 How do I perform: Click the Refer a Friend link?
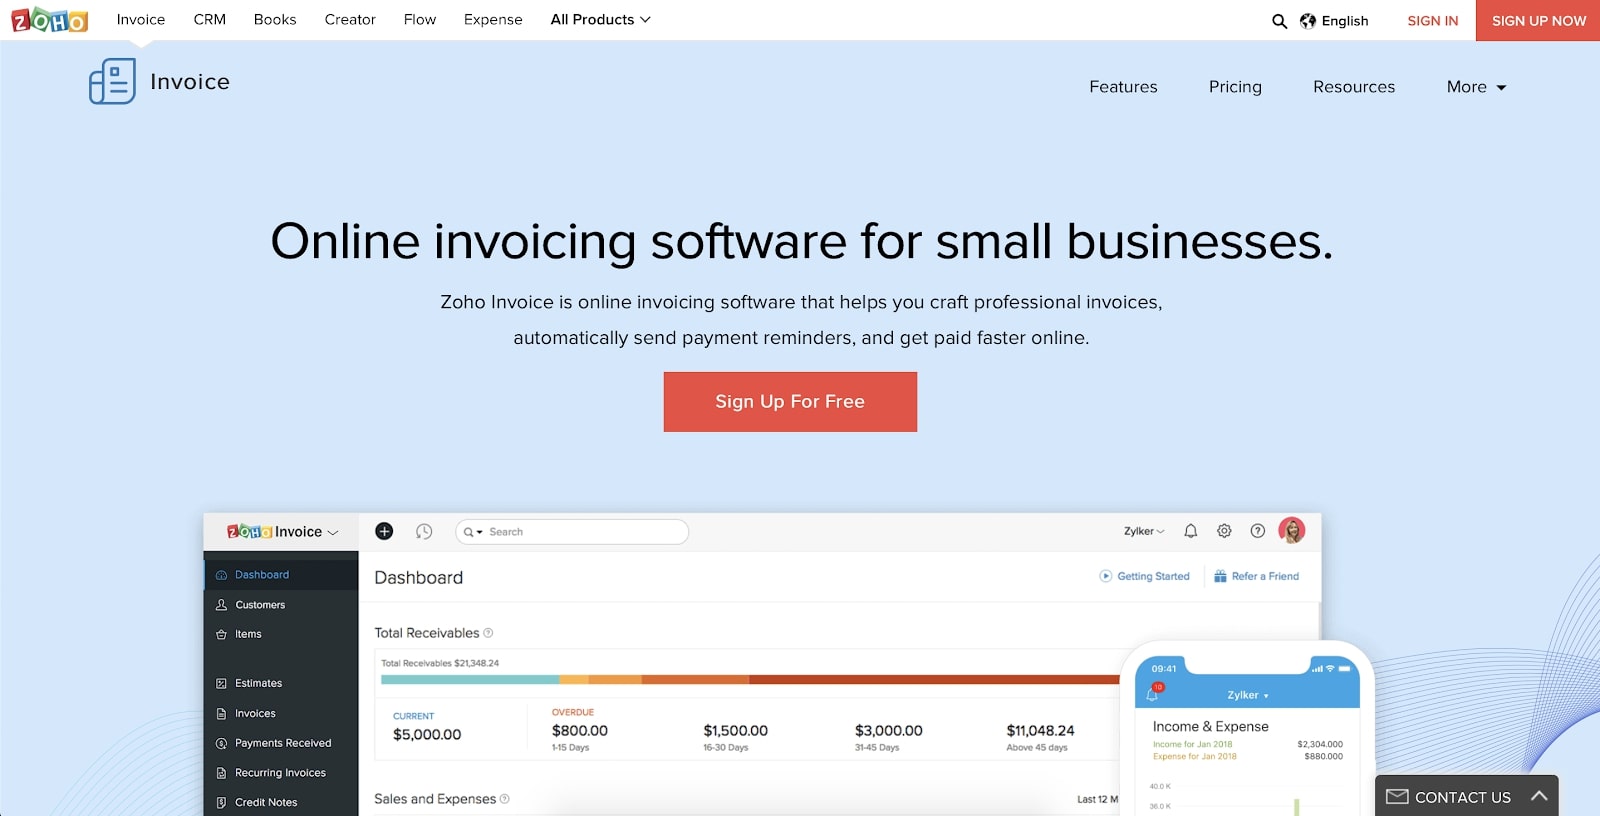pyautogui.click(x=1265, y=576)
